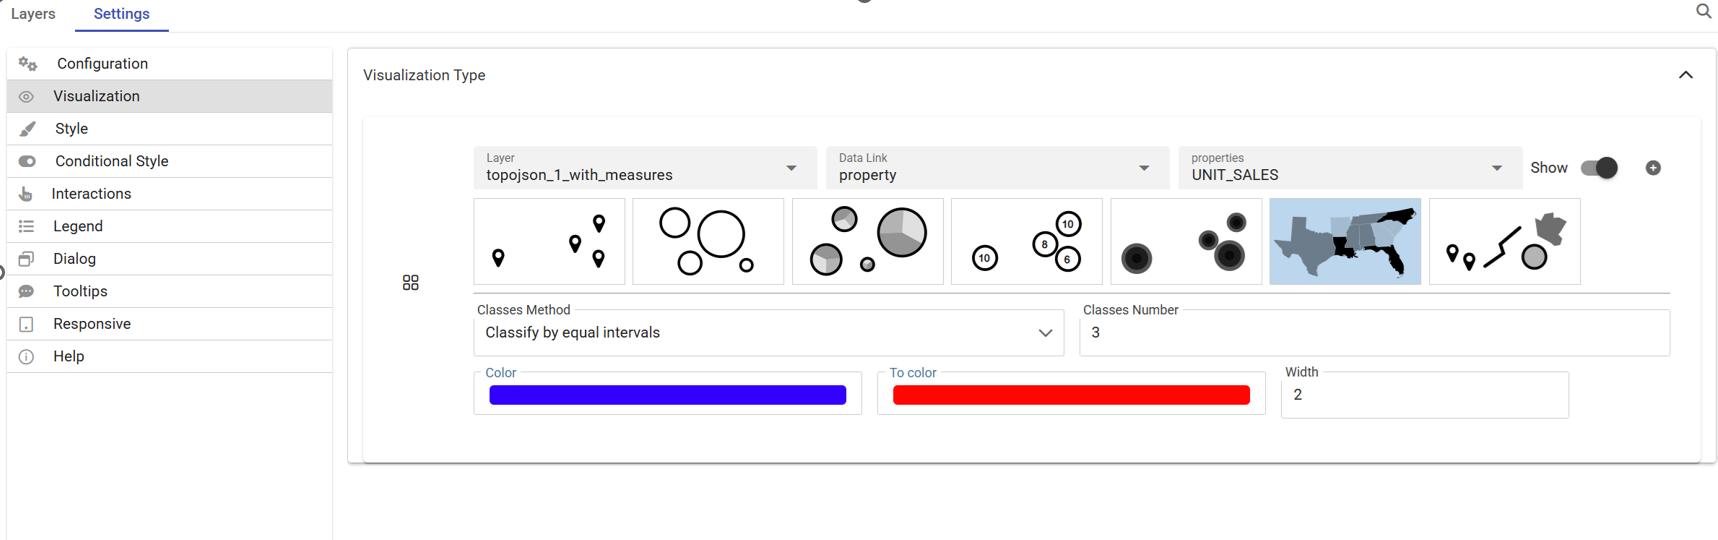Choose the proportional circles visualization icon
This screenshot has width=1718, height=540.
pyautogui.click(x=708, y=241)
